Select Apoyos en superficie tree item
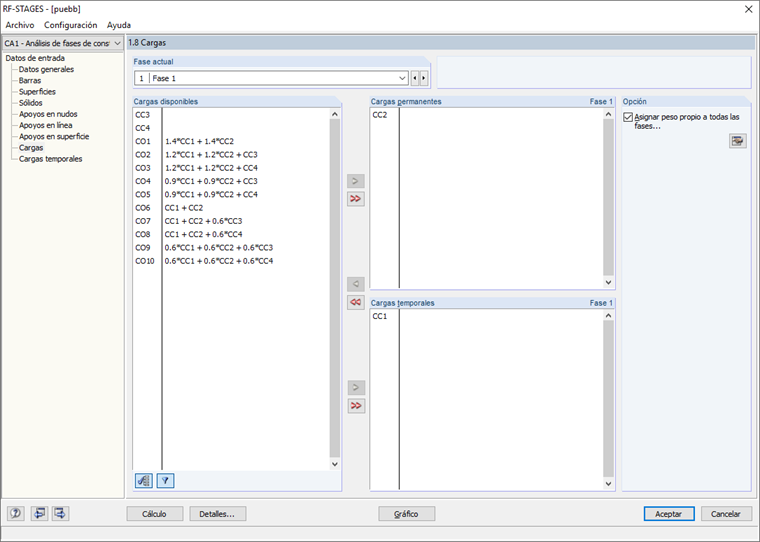This screenshot has width=760, height=542. tap(54, 136)
